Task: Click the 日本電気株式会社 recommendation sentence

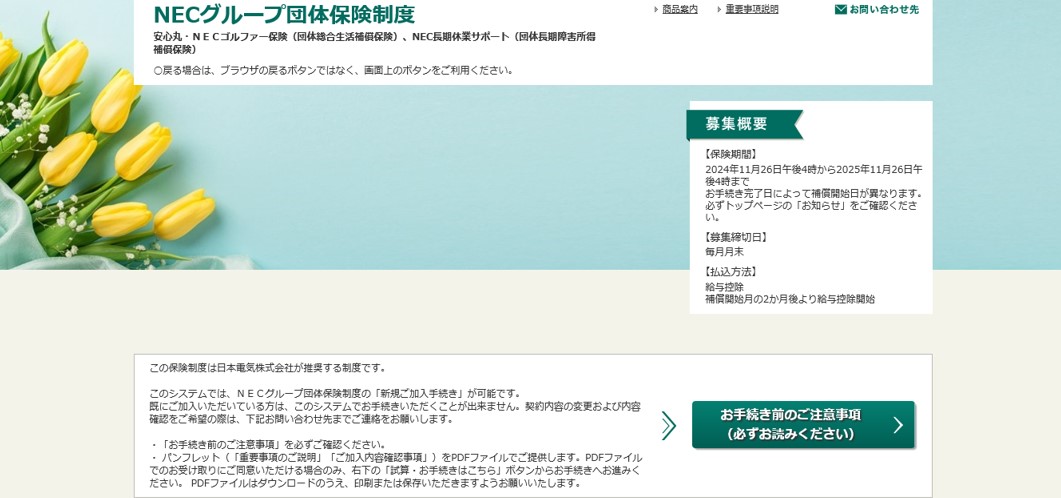Action: pyautogui.click(x=268, y=368)
